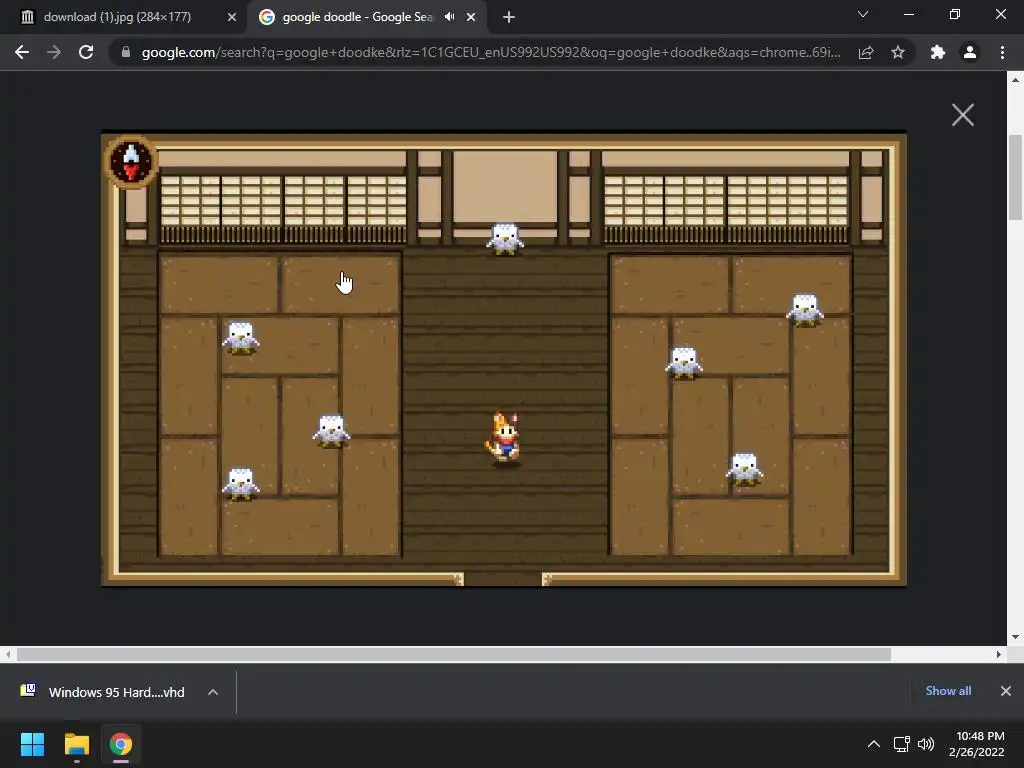This screenshot has height=768, width=1024.
Task: Click the scroll up arrow of page scrollbar
Action: pos(1015,80)
